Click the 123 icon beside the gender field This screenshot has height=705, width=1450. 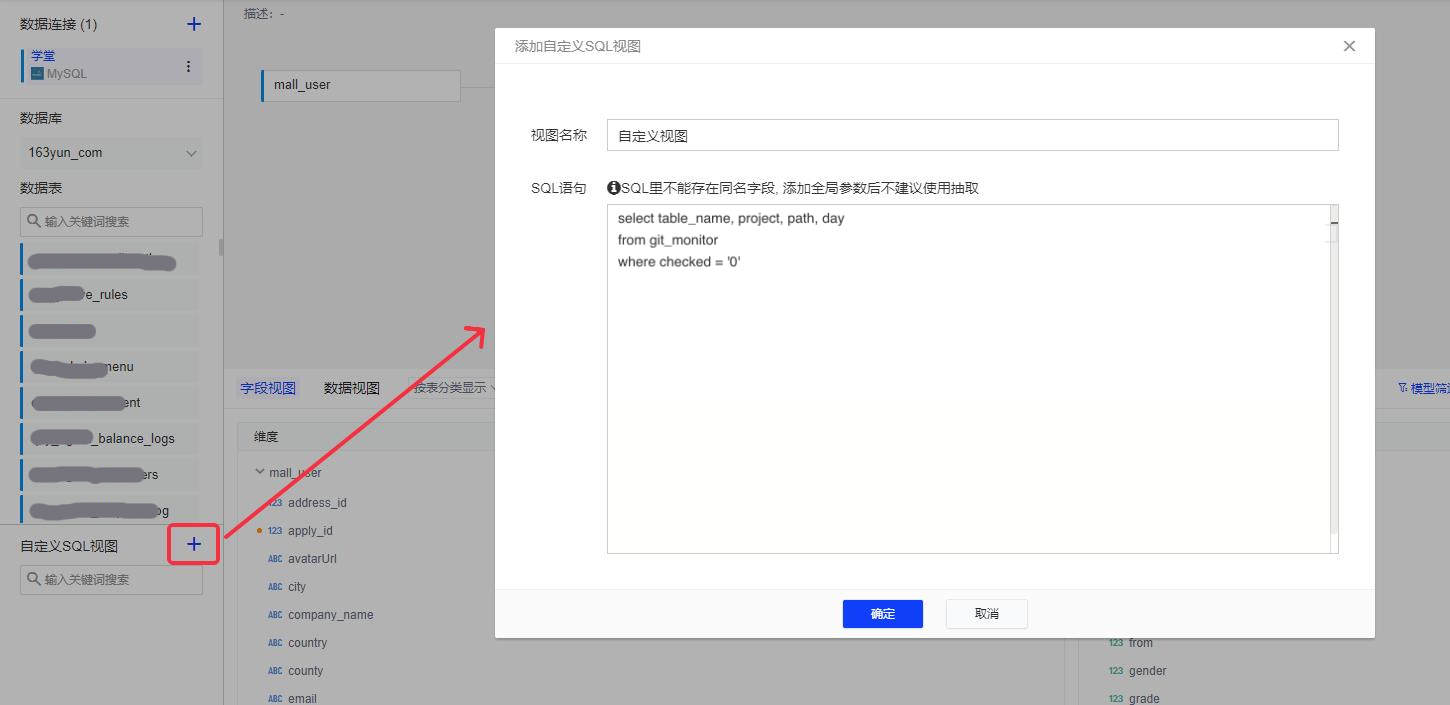click(1117, 670)
